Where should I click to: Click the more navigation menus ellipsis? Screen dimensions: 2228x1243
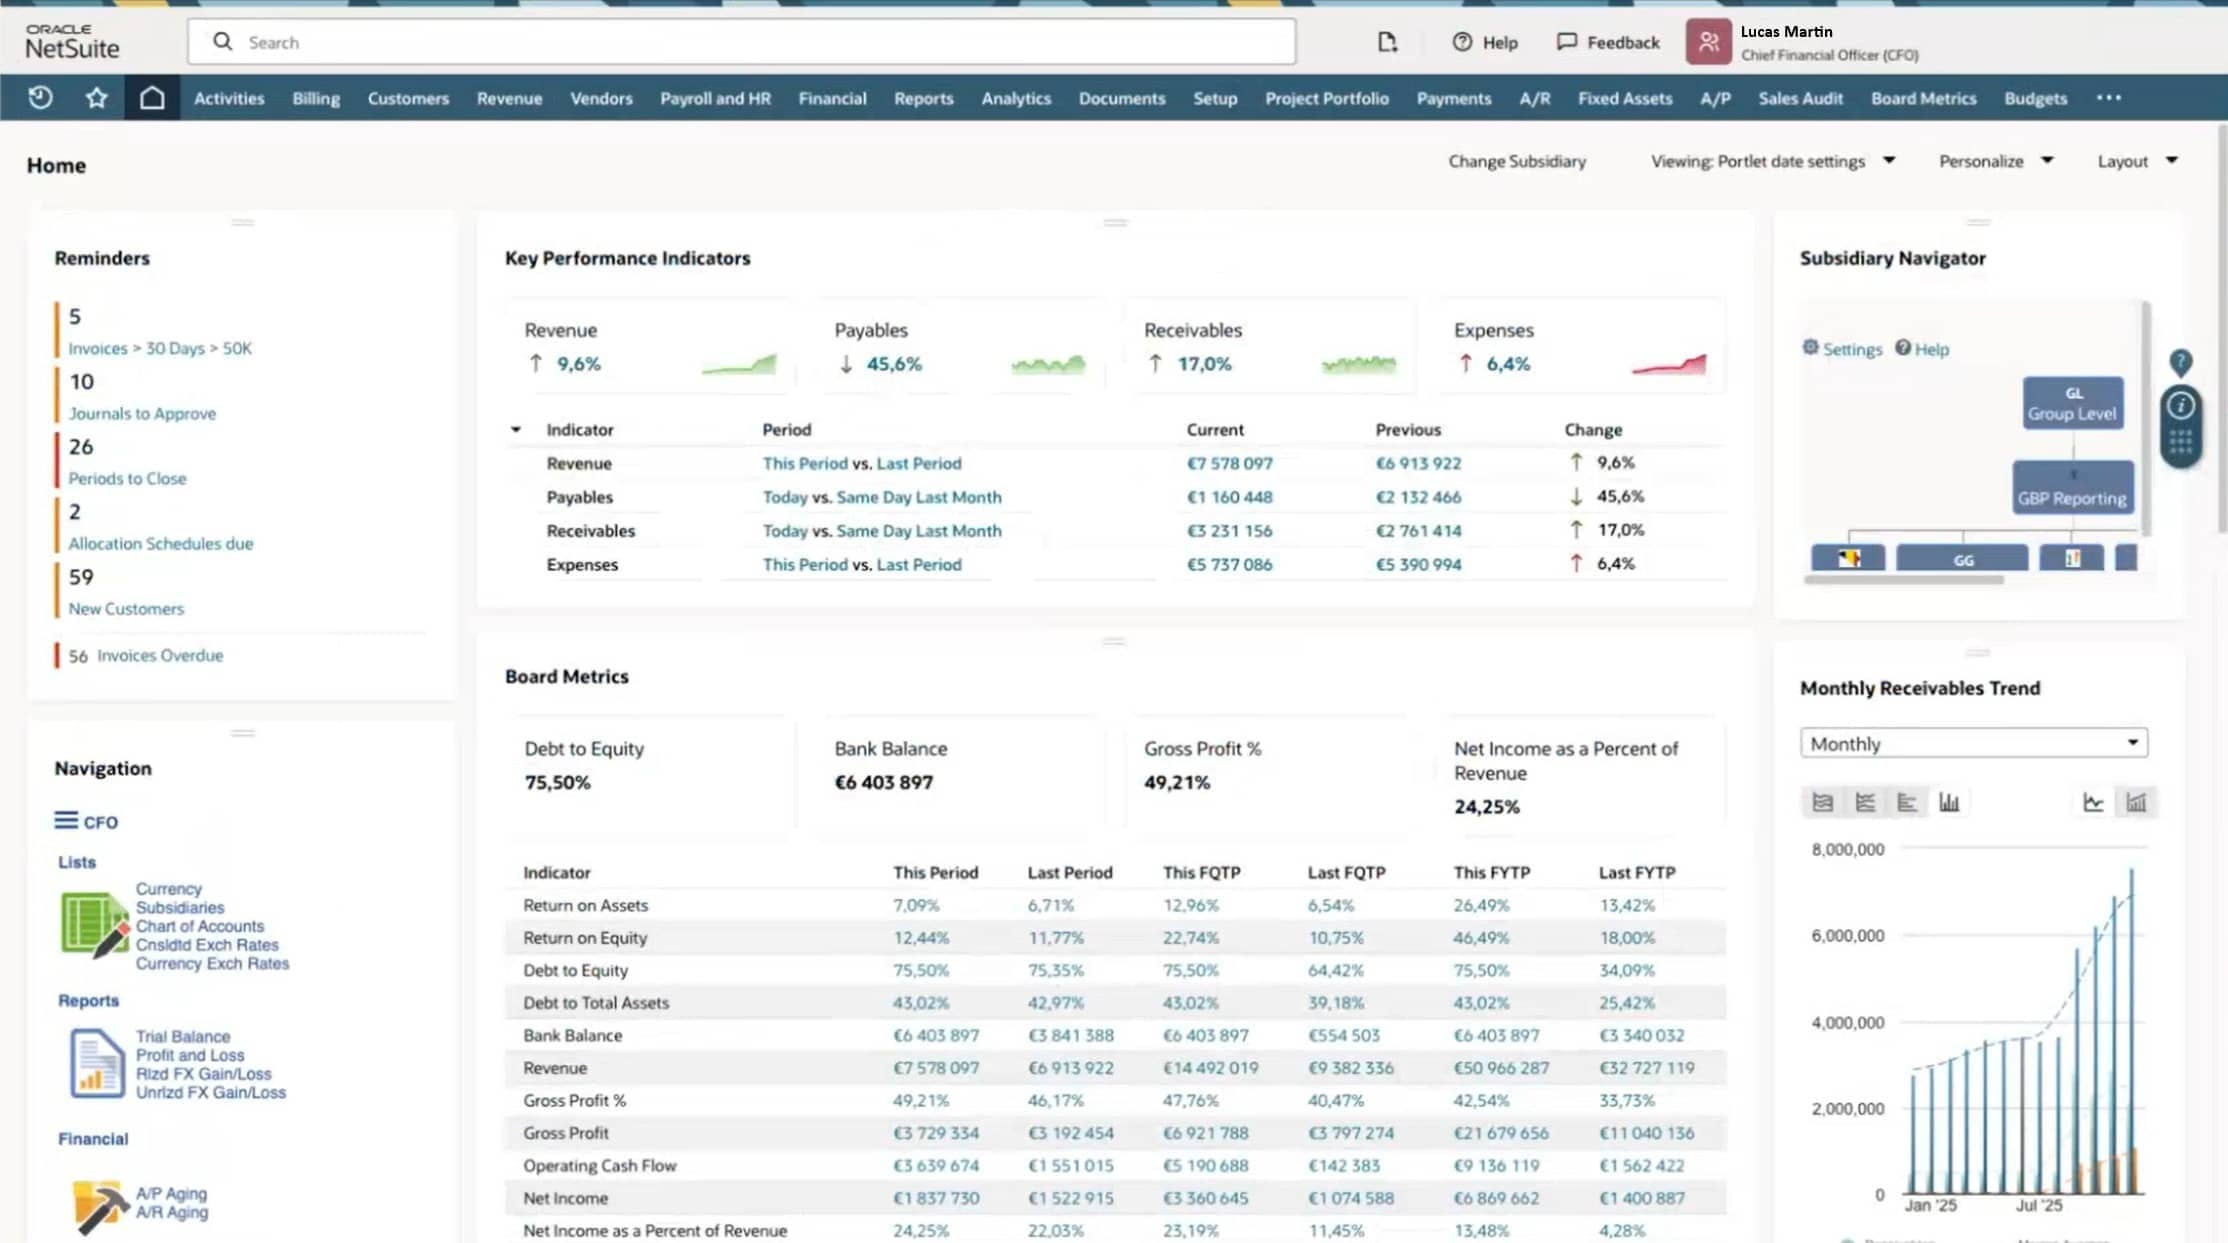coord(2109,98)
